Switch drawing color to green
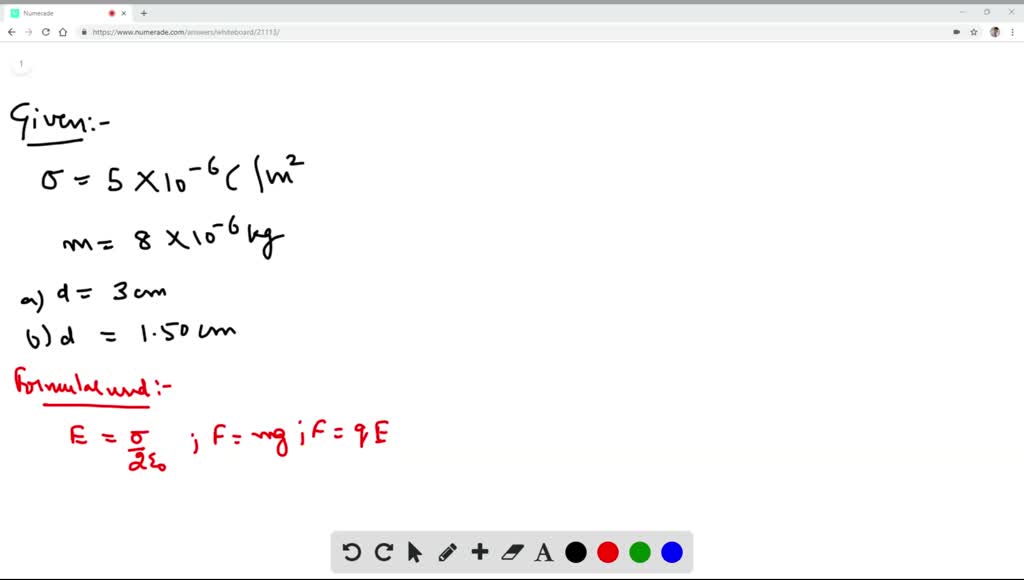 pyautogui.click(x=639, y=551)
